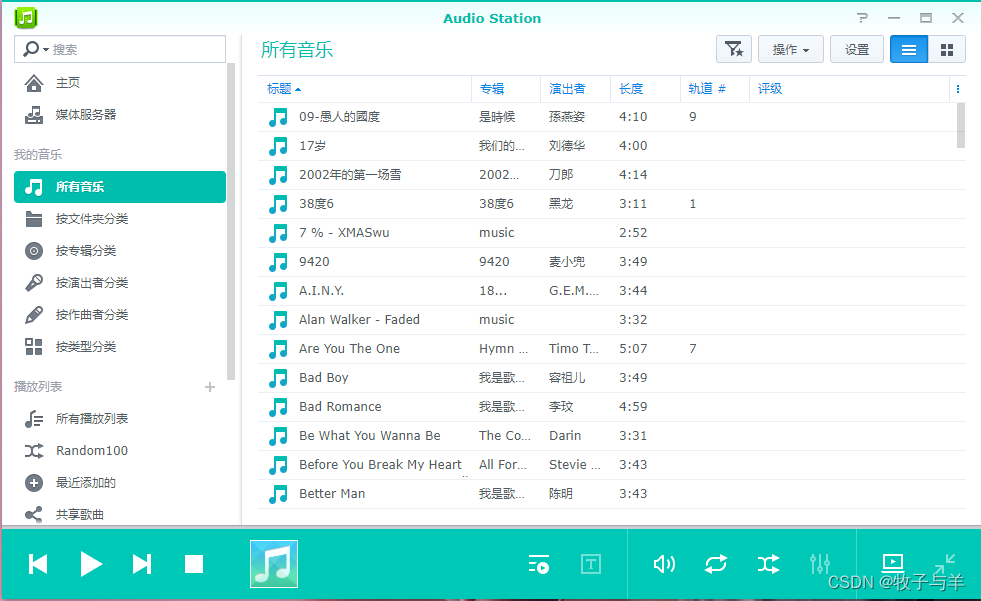Open the column options menu in the header
981x601 pixels.
click(x=958, y=89)
